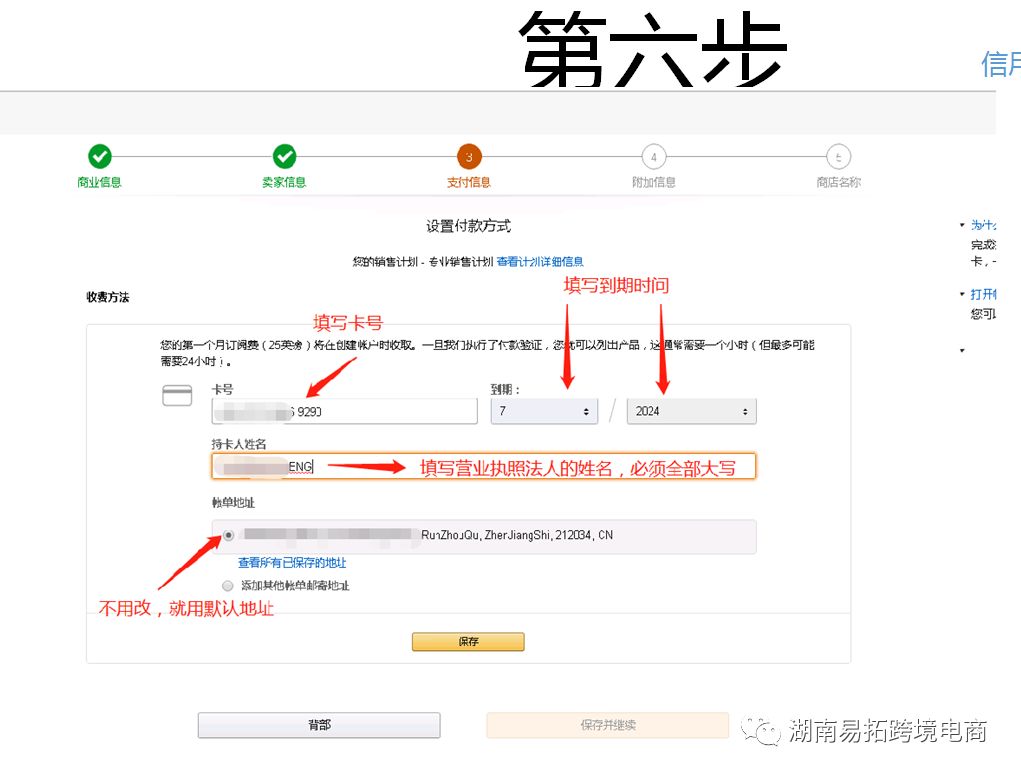
Task: Click the 持卡人姓名 cardholder name field
Action: (x=483, y=466)
